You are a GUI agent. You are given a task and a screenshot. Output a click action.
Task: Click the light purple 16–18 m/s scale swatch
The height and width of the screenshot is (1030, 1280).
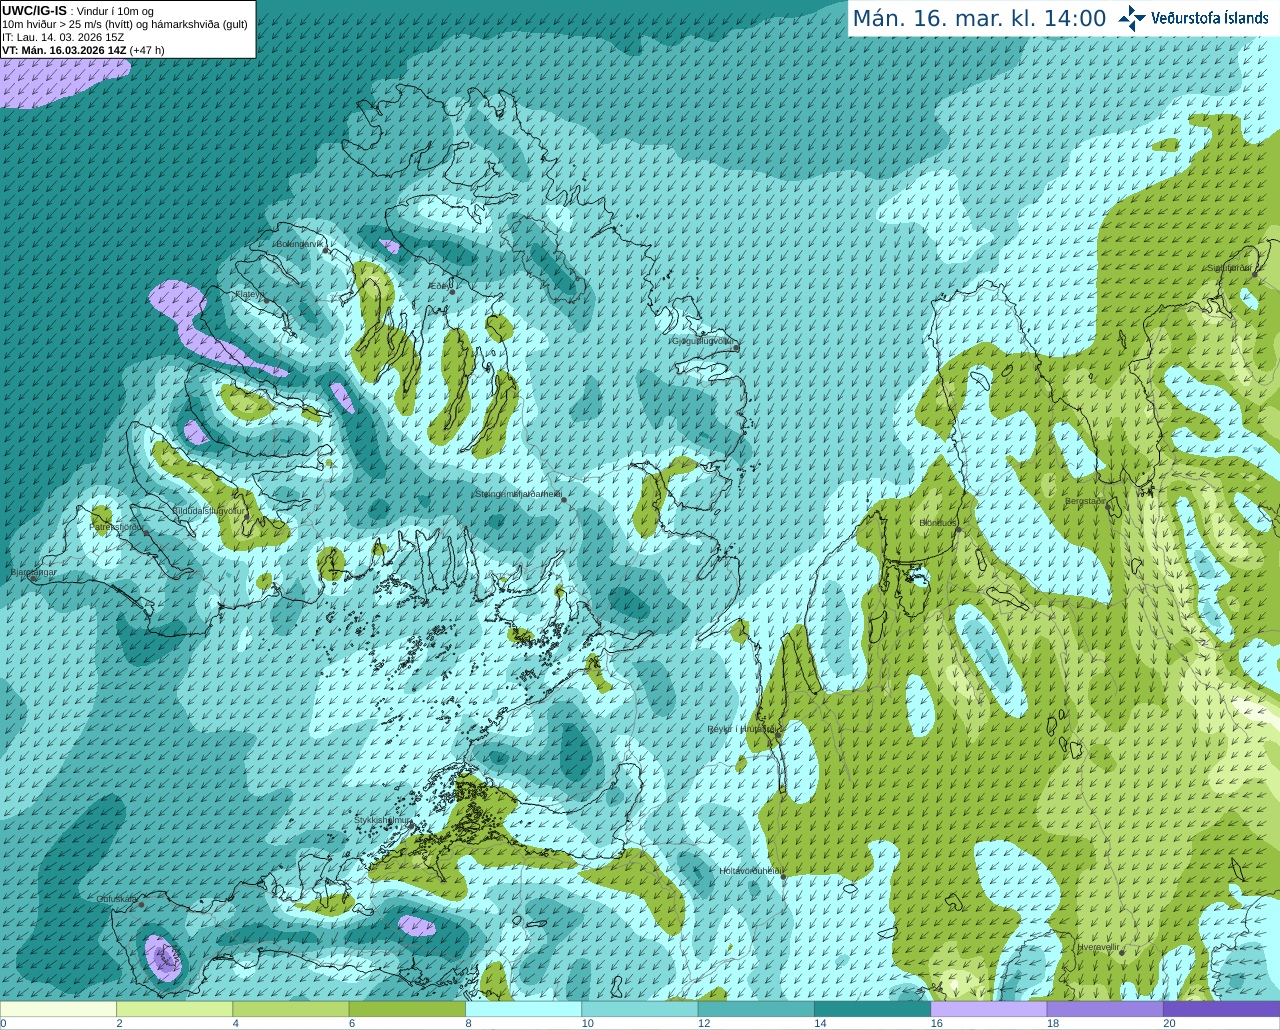(x=989, y=1009)
